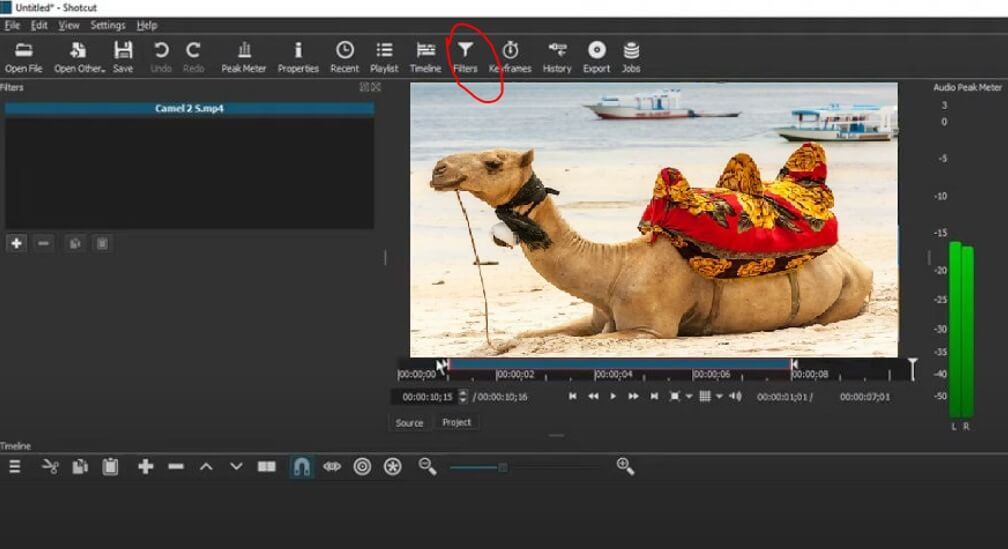The width and height of the screenshot is (1008, 549).
Task: Cut selection with timeline scissors icon
Action: pyautogui.click(x=50, y=467)
